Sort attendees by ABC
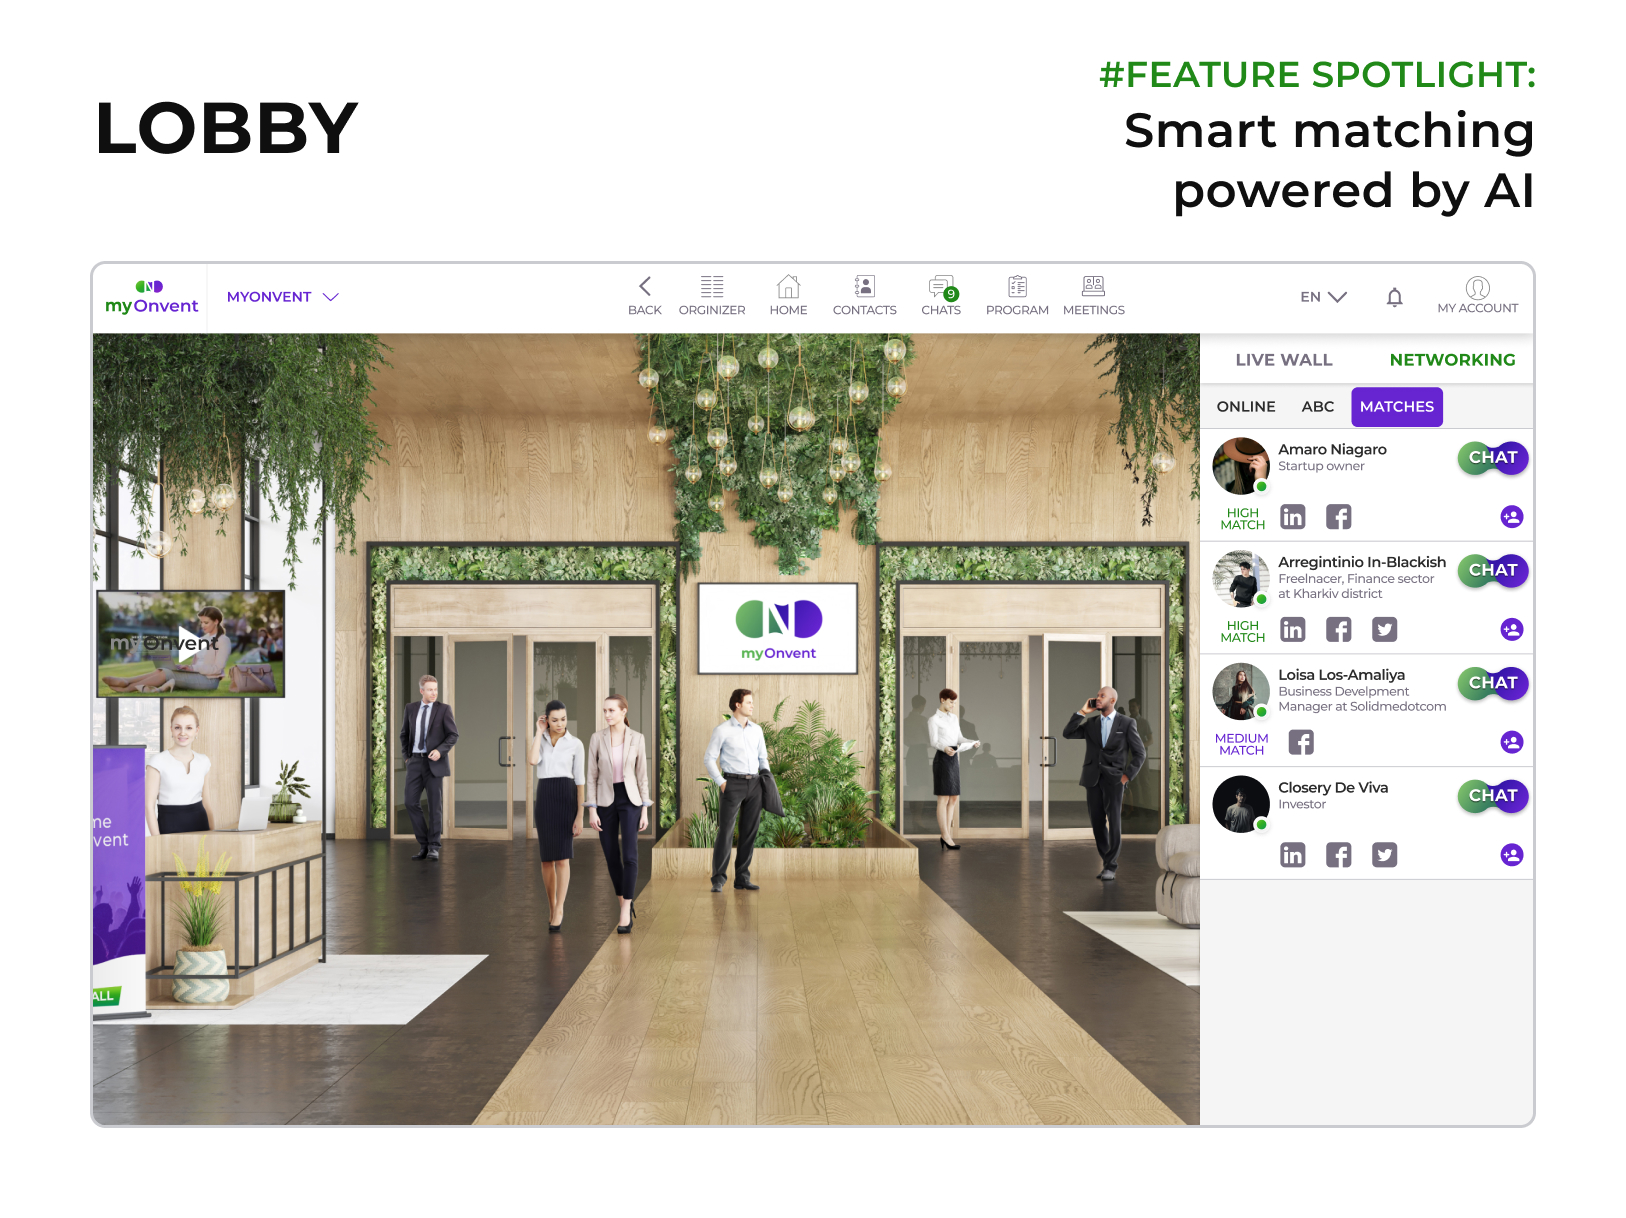Screen dimensions: 1626x1218 pyautogui.click(x=1318, y=407)
